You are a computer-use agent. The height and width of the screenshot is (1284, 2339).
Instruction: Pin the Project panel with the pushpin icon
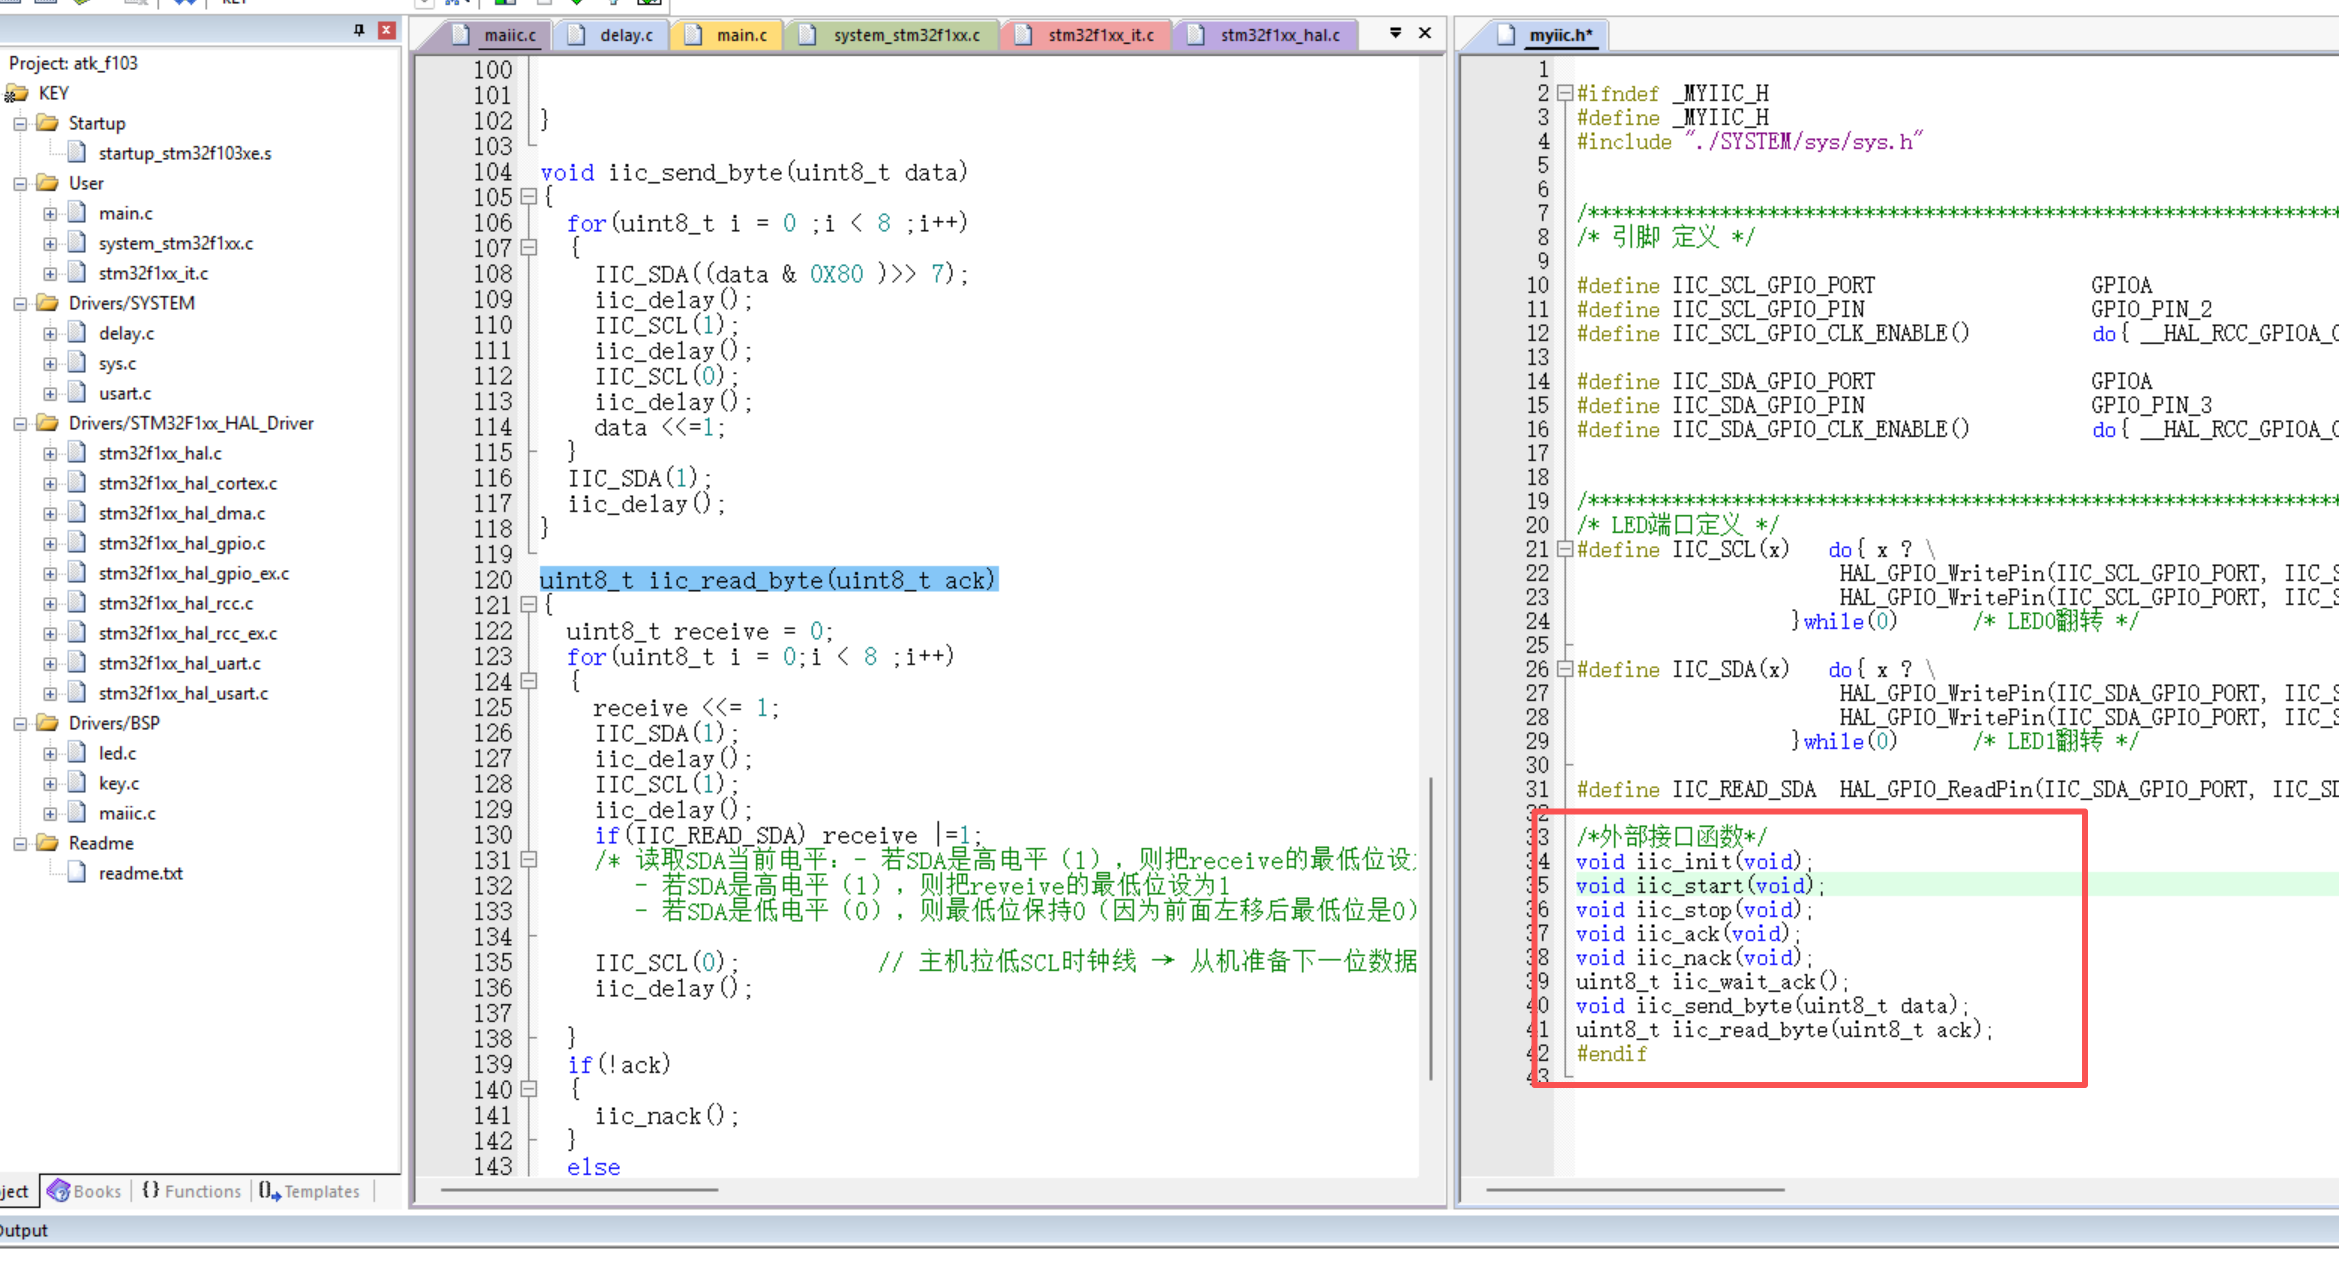coord(359,31)
